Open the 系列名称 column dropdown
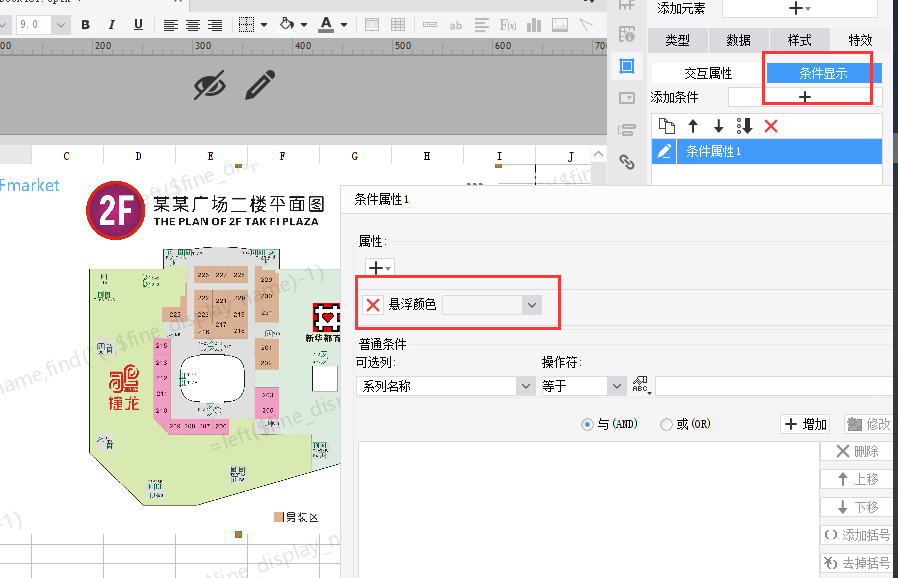 [526, 386]
